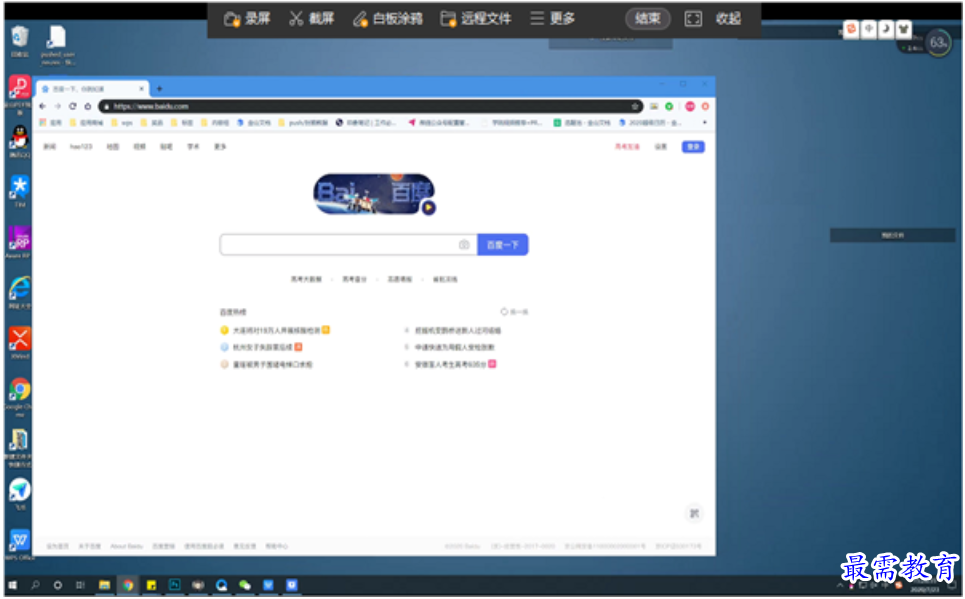965x599 pixels.
Task: Go forward in the Chrome browser
Action: point(57,107)
